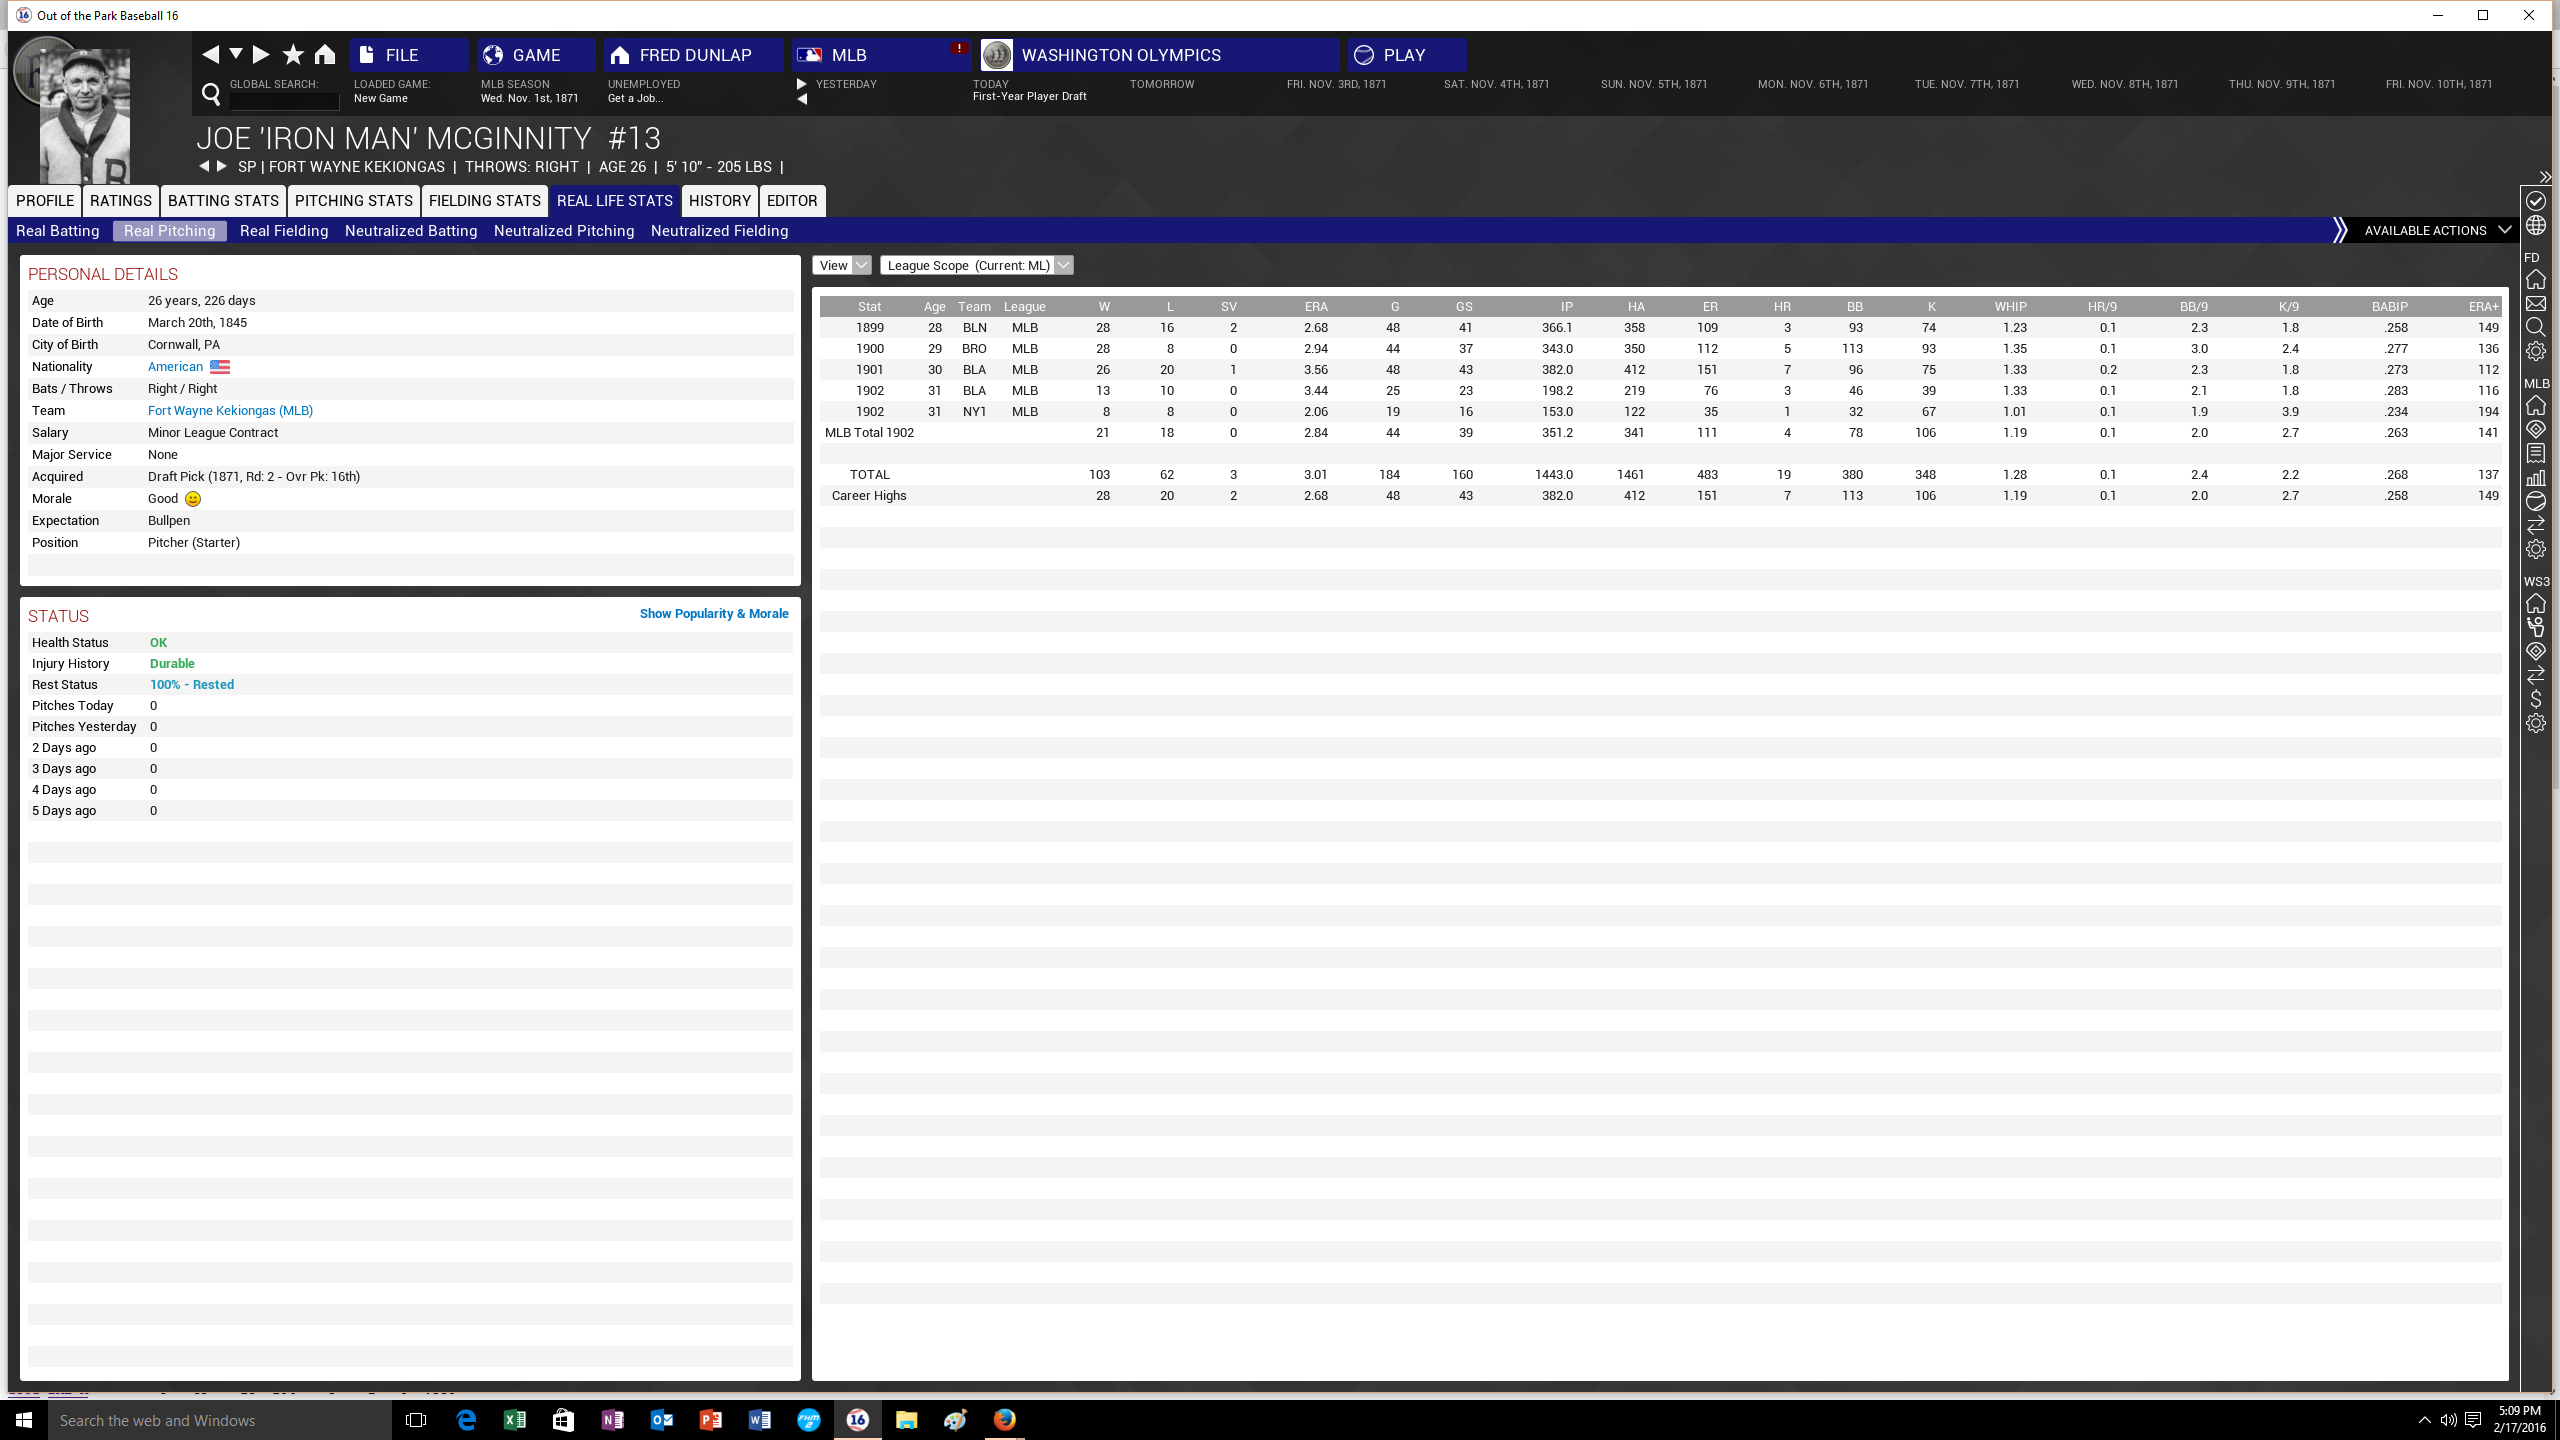Click the PLAY menu button
The image size is (2560, 1440).
(x=1405, y=55)
